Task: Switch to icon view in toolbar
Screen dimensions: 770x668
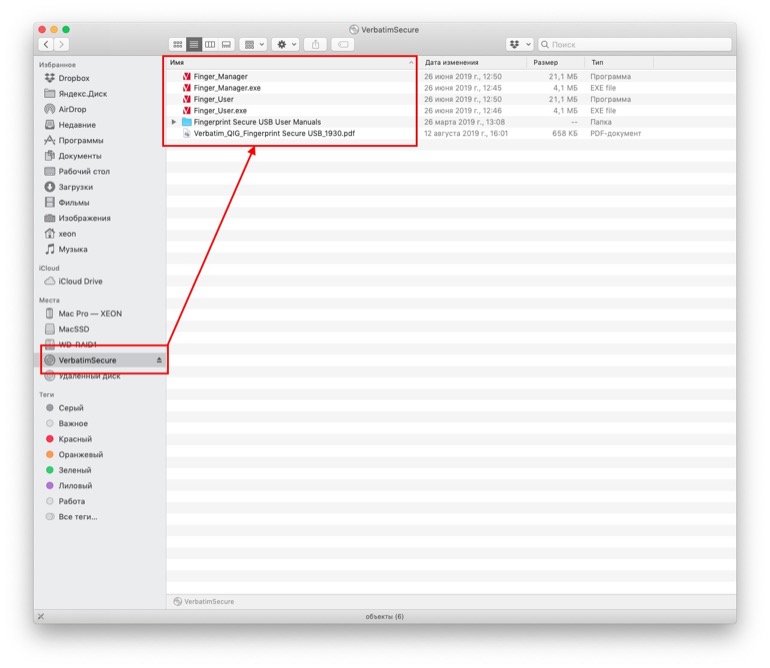Action: pyautogui.click(x=177, y=45)
